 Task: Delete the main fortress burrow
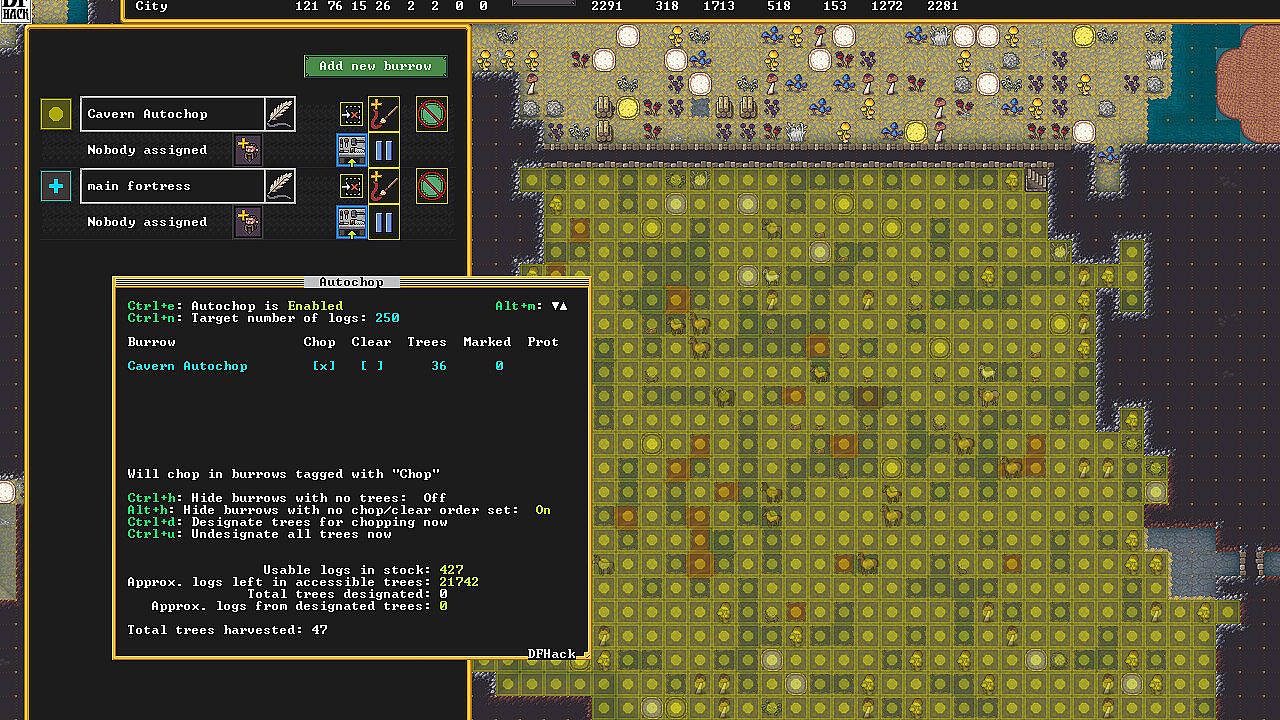coord(432,186)
